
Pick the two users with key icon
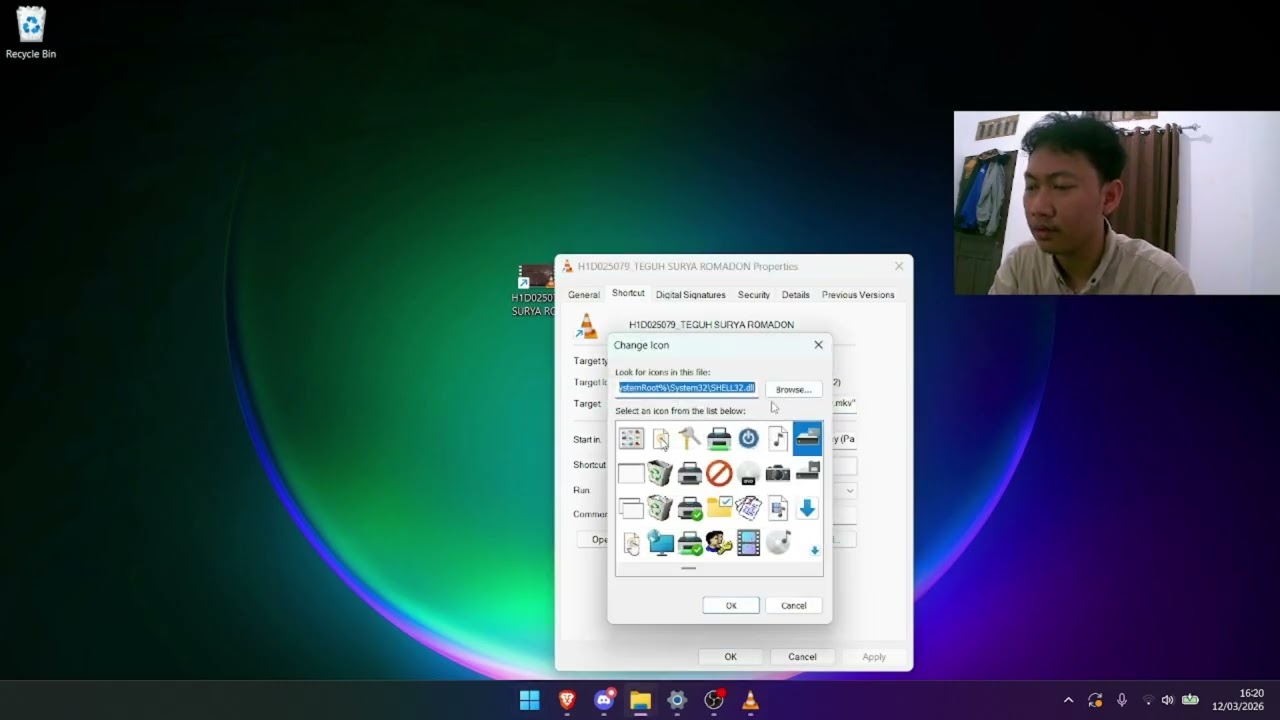tap(719, 543)
